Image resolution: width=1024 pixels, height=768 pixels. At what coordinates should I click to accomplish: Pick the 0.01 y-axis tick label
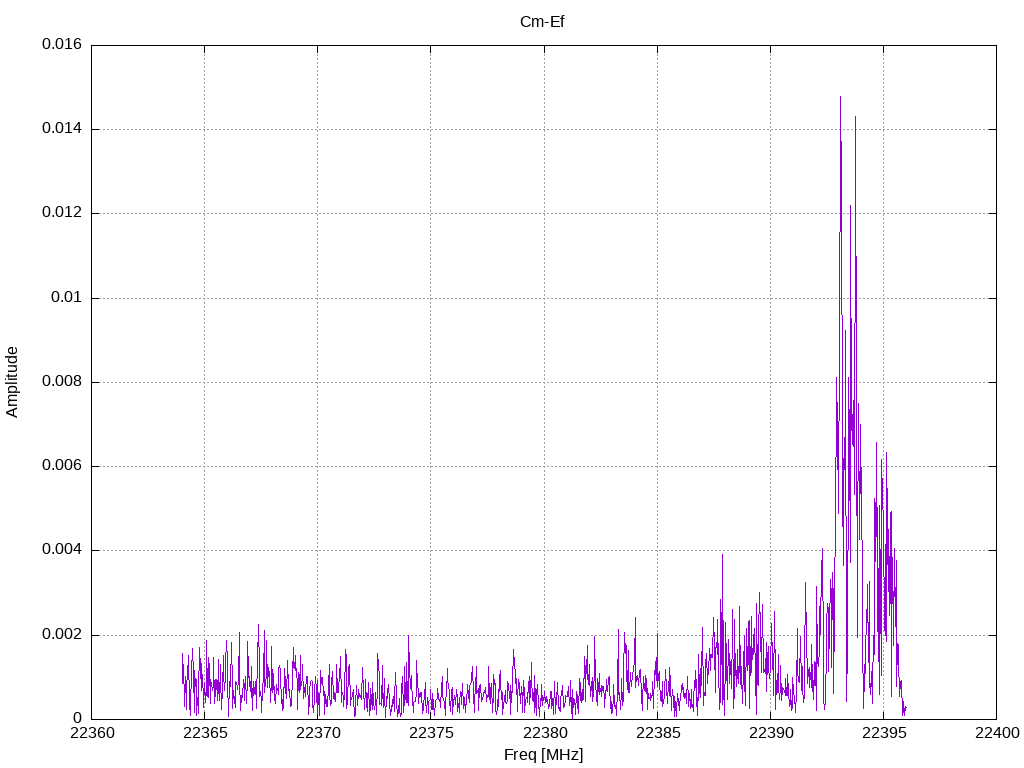66,298
